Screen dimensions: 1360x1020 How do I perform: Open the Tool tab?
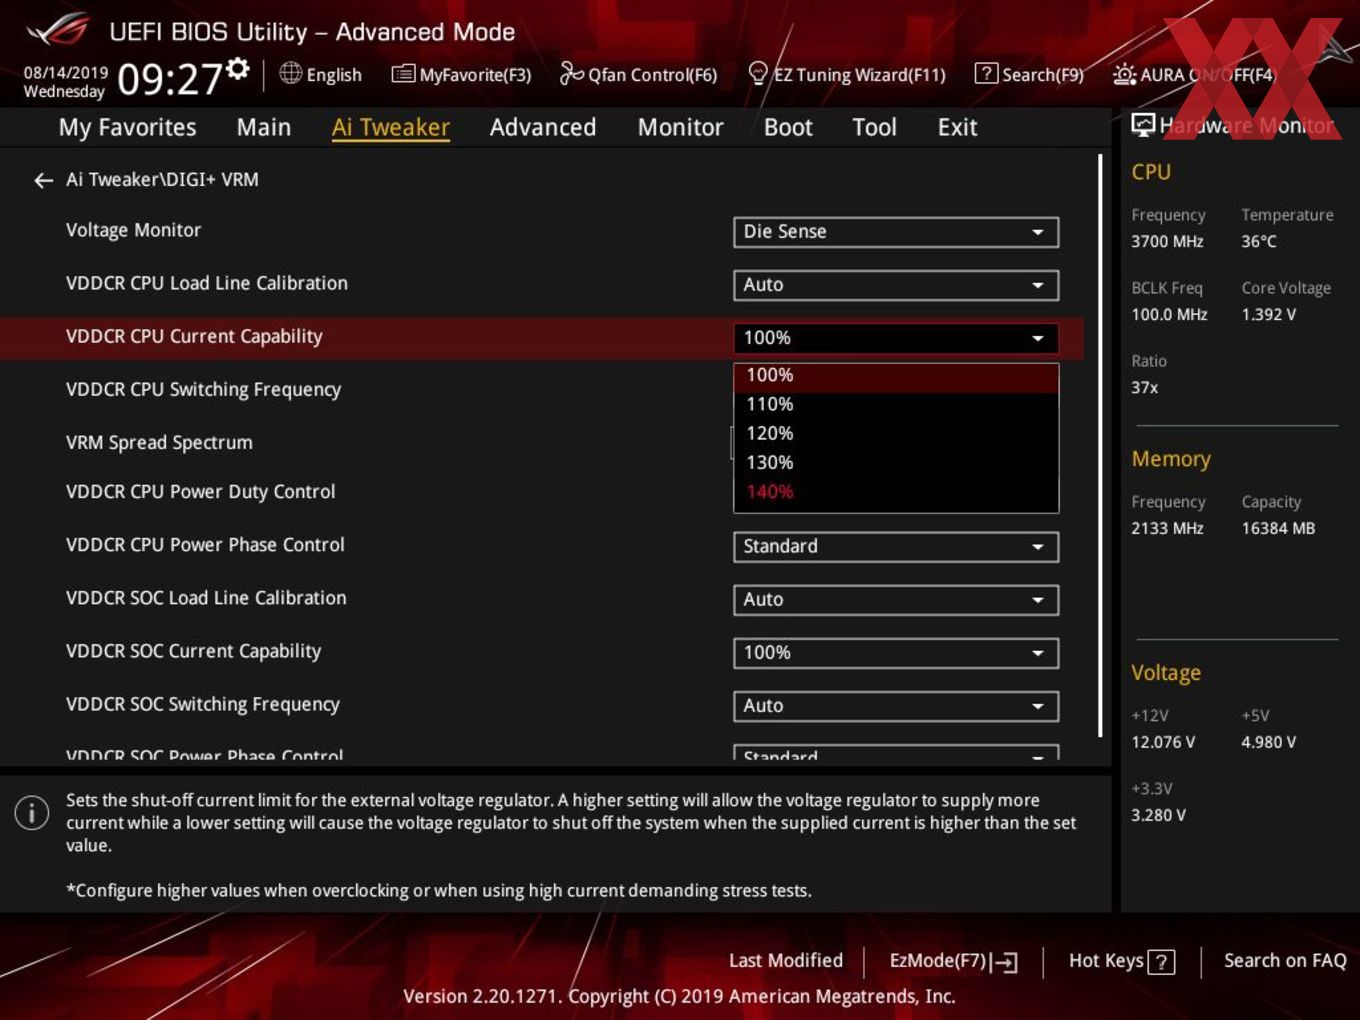click(874, 128)
